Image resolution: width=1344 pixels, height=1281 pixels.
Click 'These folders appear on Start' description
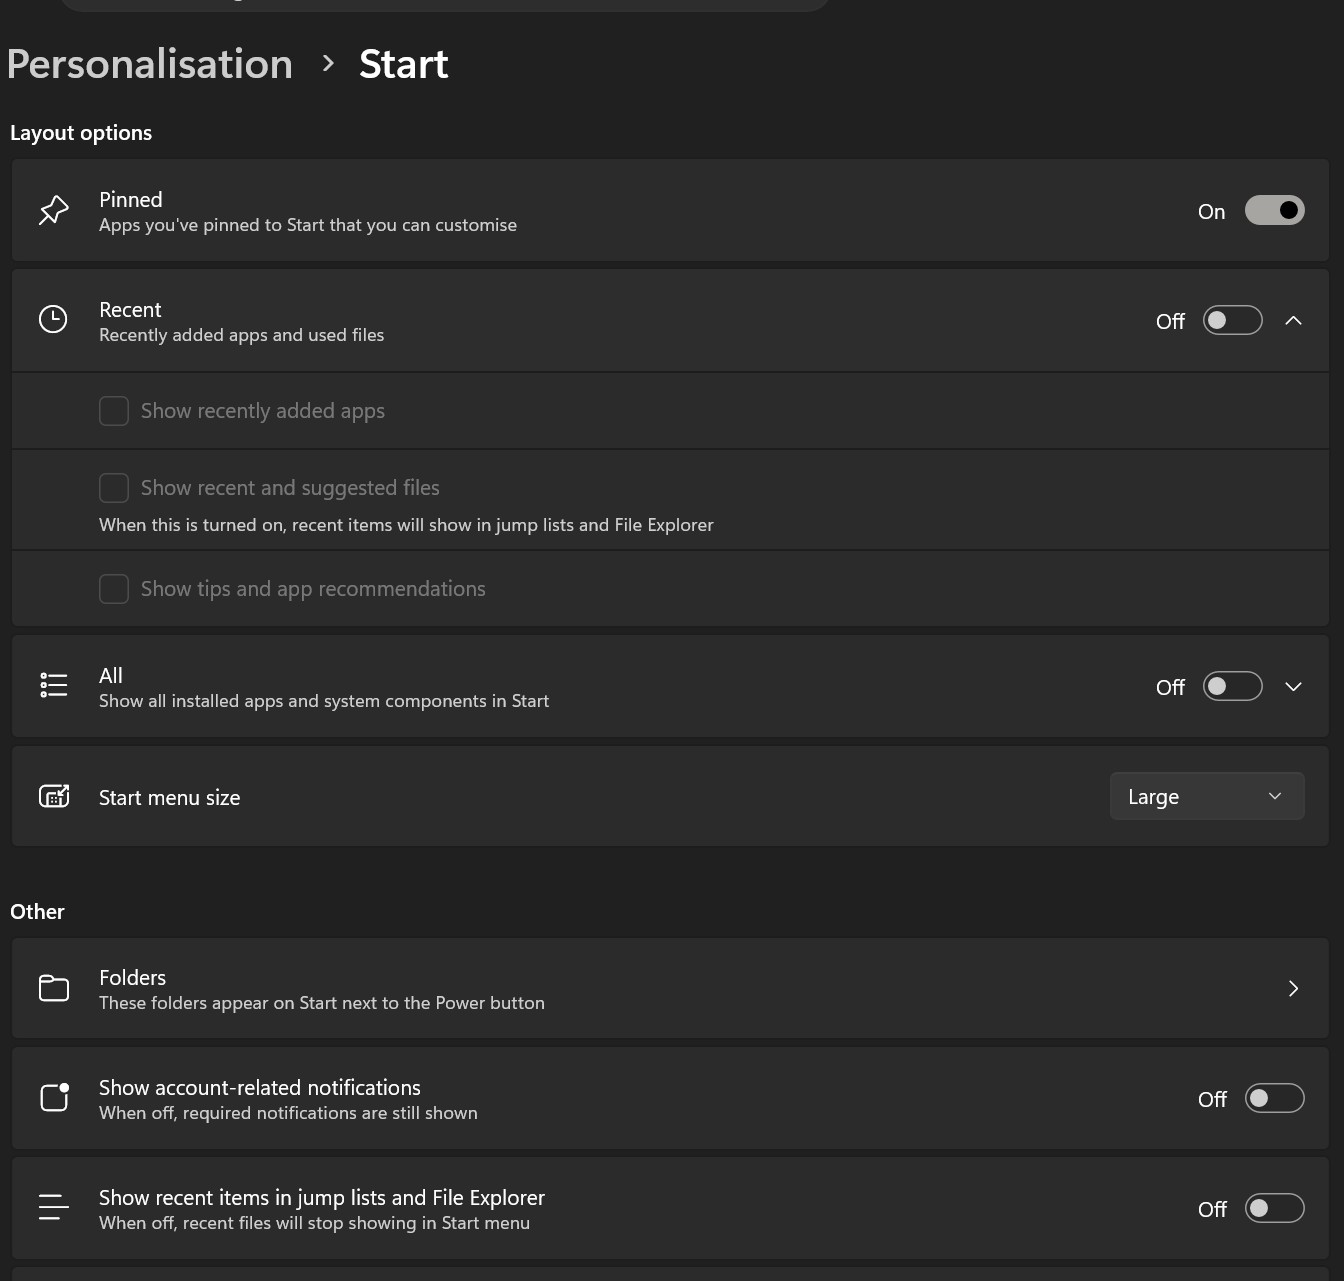click(x=322, y=1003)
